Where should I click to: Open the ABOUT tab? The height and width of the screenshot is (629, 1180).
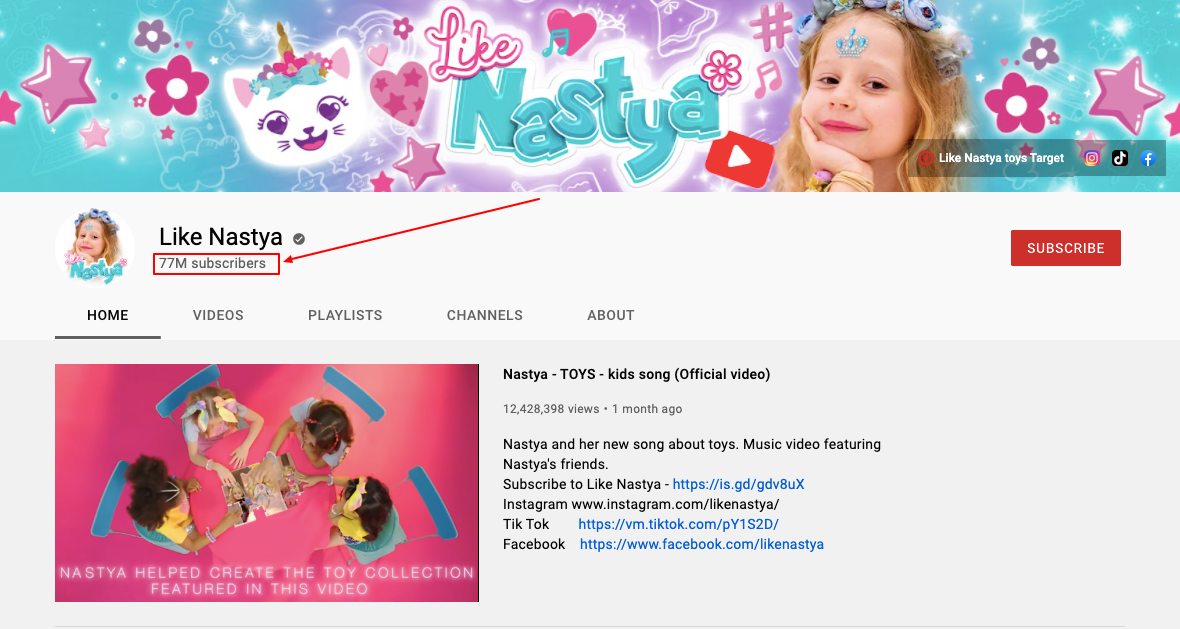point(610,315)
